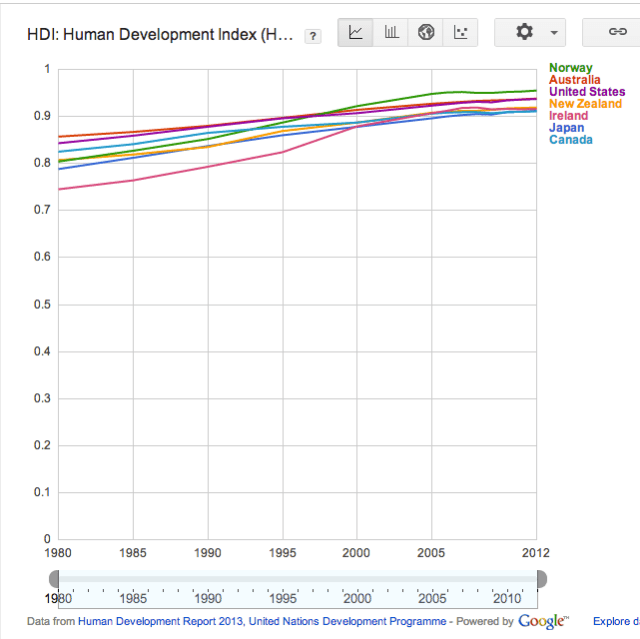Screen dimensions: 640x639
Task: Click the right time range slider handle
Action: click(x=541, y=579)
